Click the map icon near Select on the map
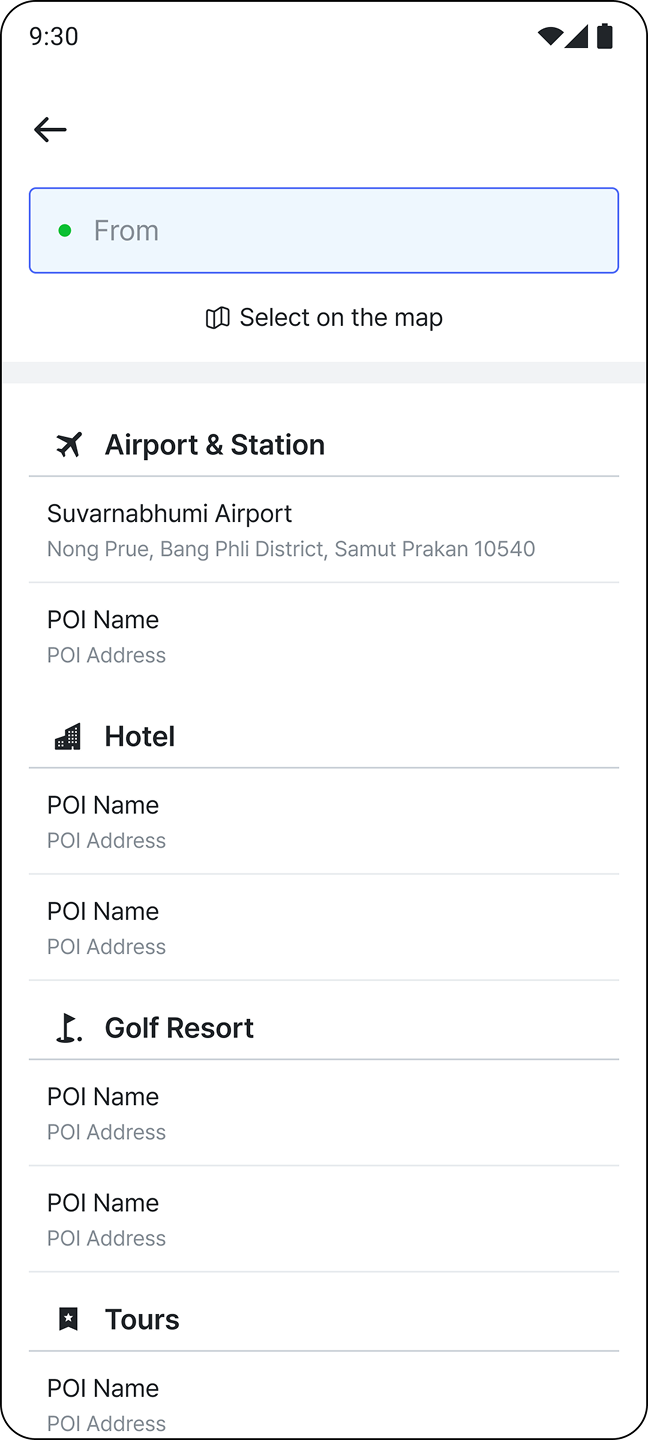Screen dimensions: 648x1440 point(217,318)
